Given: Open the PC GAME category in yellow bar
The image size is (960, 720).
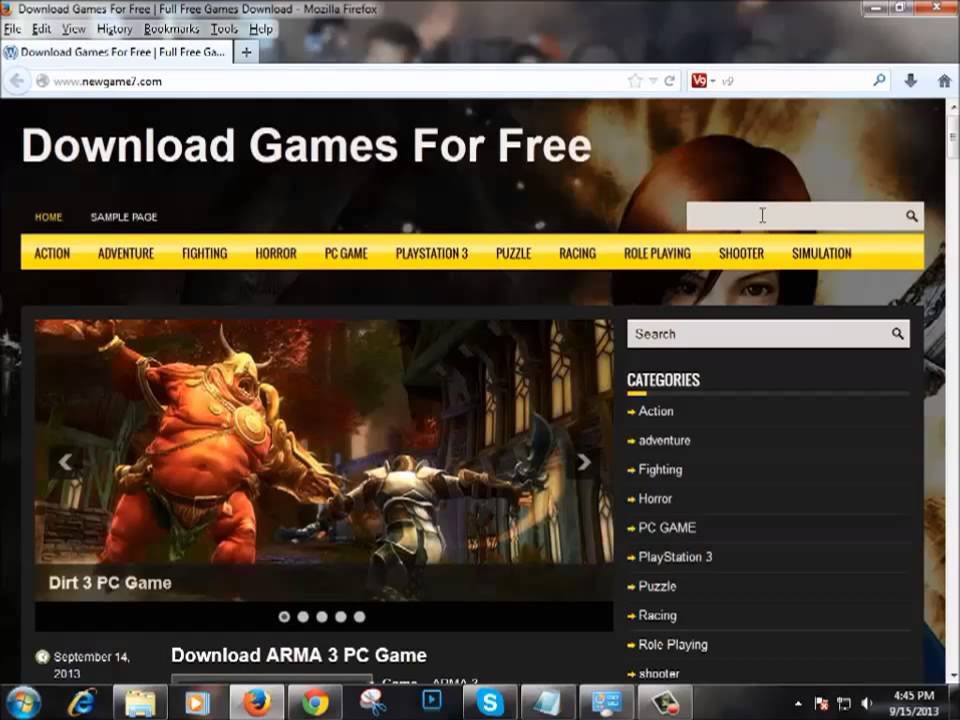Looking at the screenshot, I should 346,253.
